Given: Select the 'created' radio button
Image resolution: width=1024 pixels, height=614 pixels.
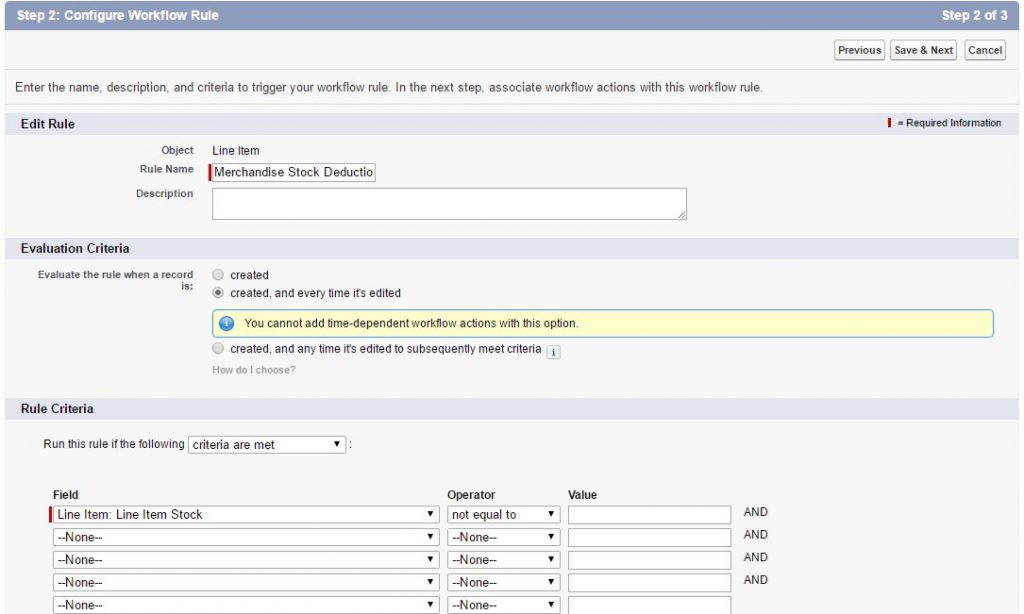Looking at the screenshot, I should coord(218,275).
